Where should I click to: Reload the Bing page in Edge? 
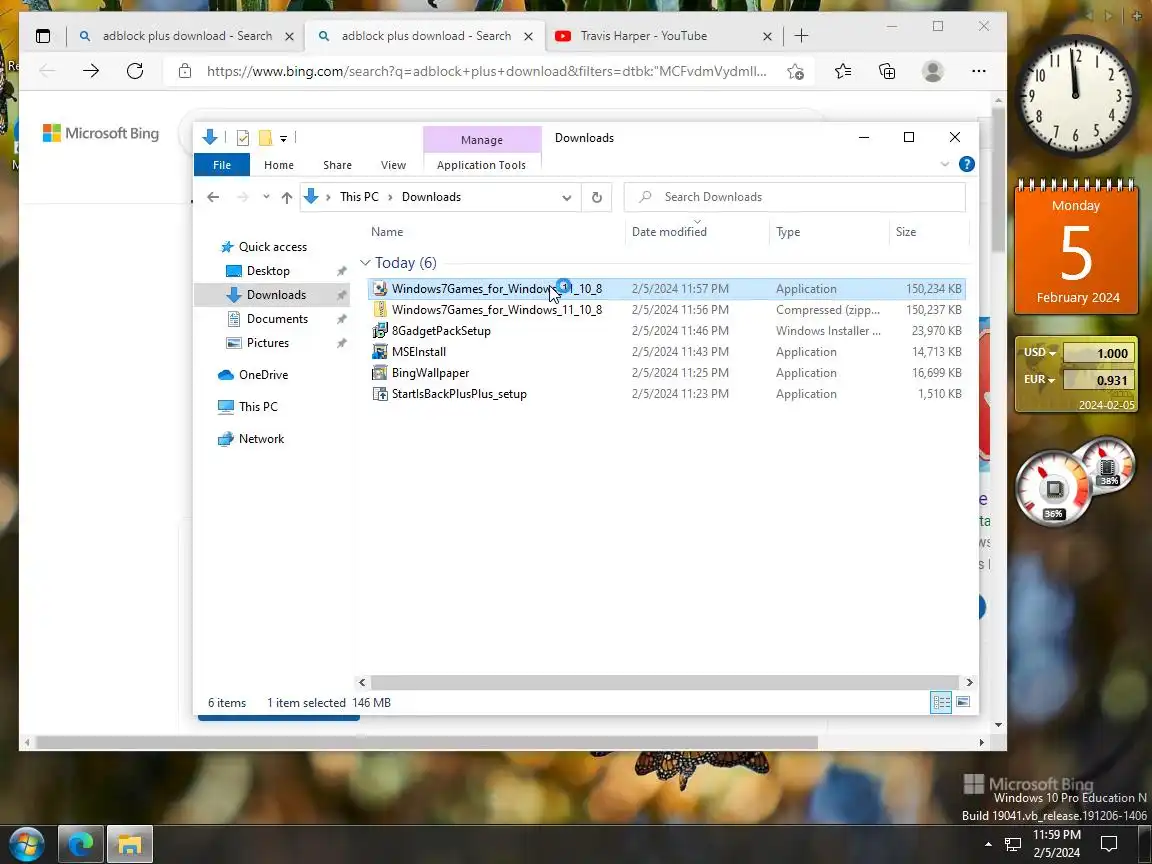(x=134, y=71)
